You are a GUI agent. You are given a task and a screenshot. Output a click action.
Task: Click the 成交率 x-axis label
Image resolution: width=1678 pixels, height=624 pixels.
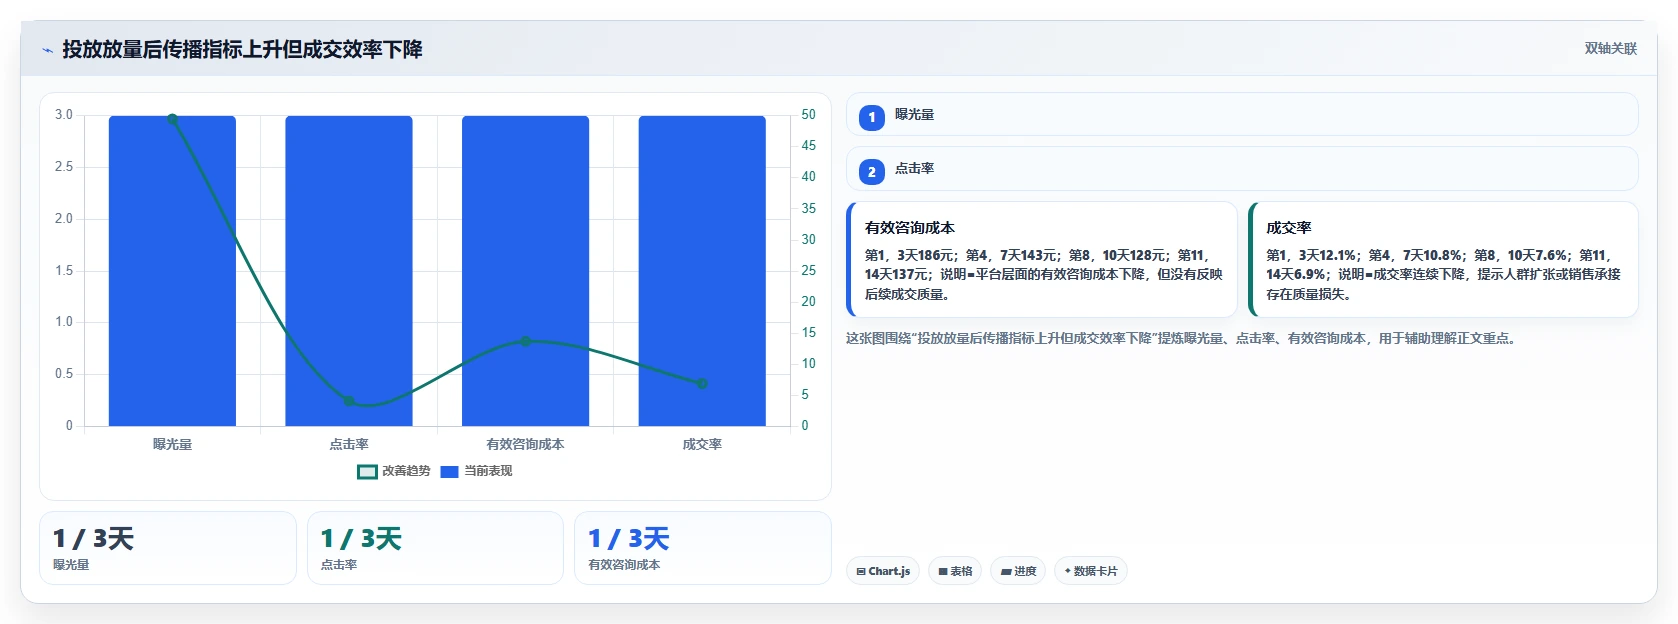tap(702, 444)
